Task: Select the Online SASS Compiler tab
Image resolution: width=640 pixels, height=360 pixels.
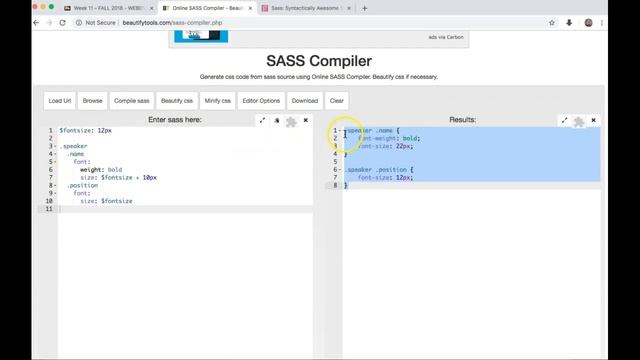Action: pos(208,8)
